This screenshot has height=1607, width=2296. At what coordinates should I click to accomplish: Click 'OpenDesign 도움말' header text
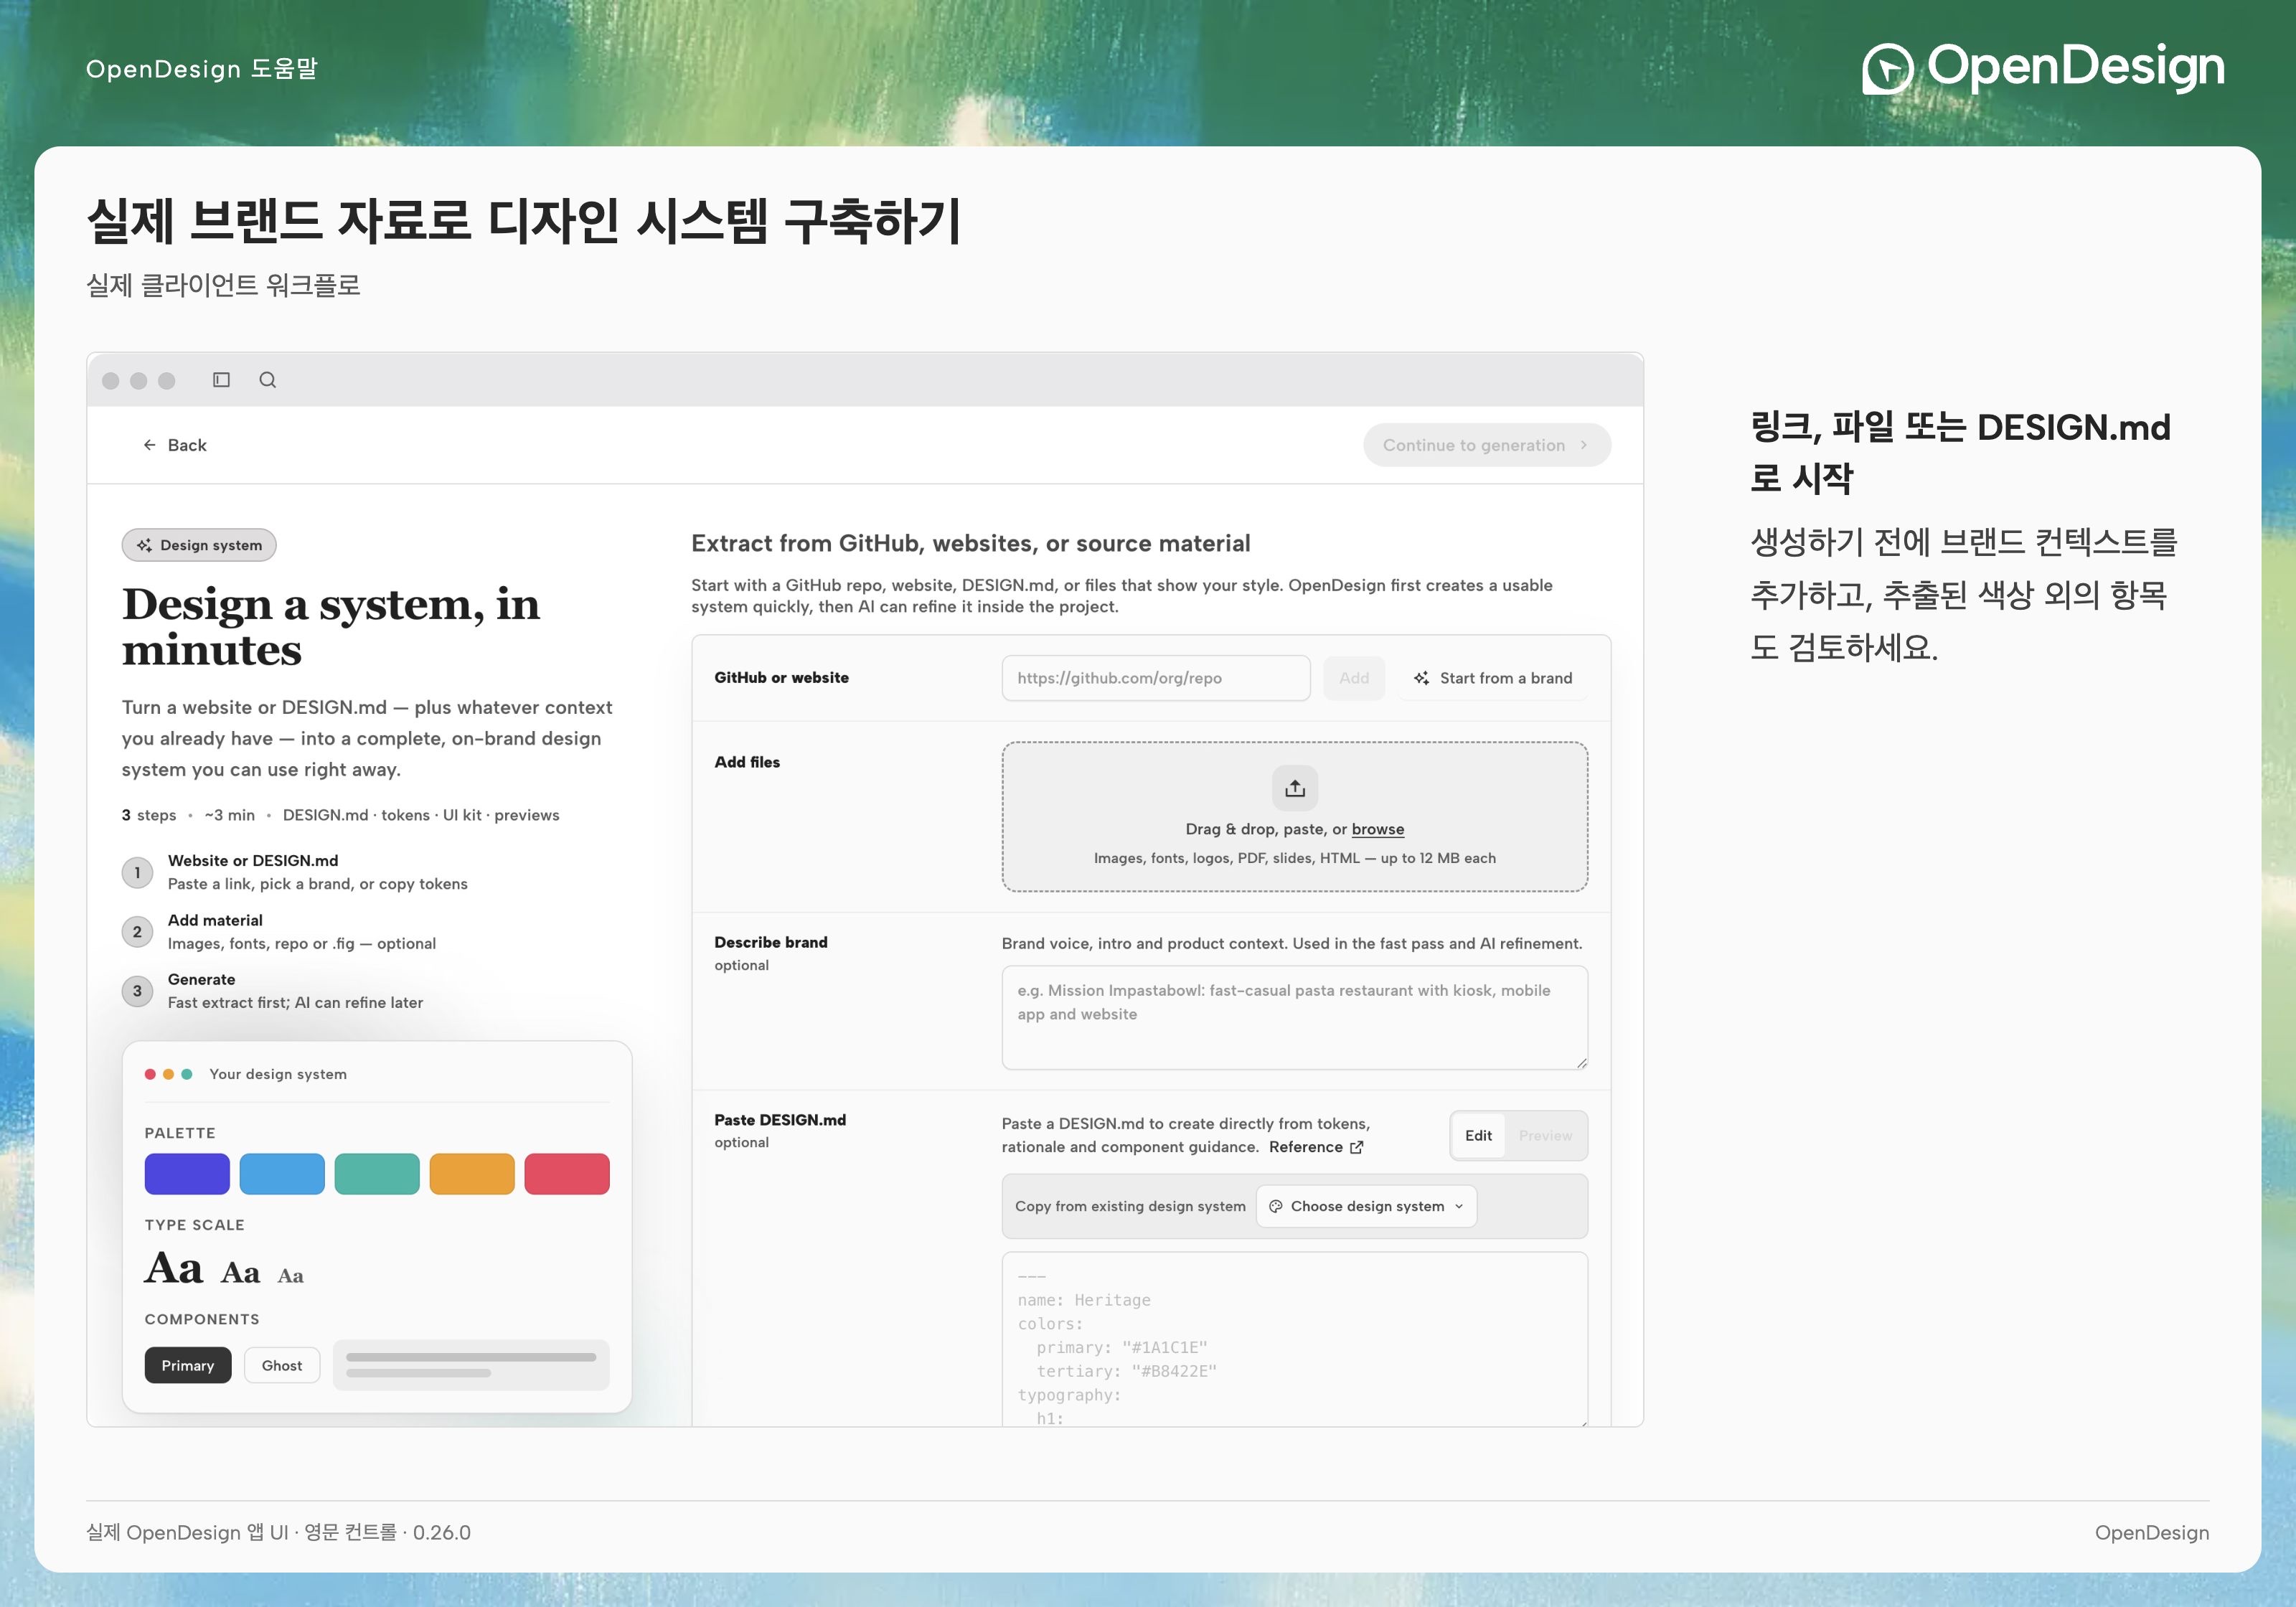[202, 69]
